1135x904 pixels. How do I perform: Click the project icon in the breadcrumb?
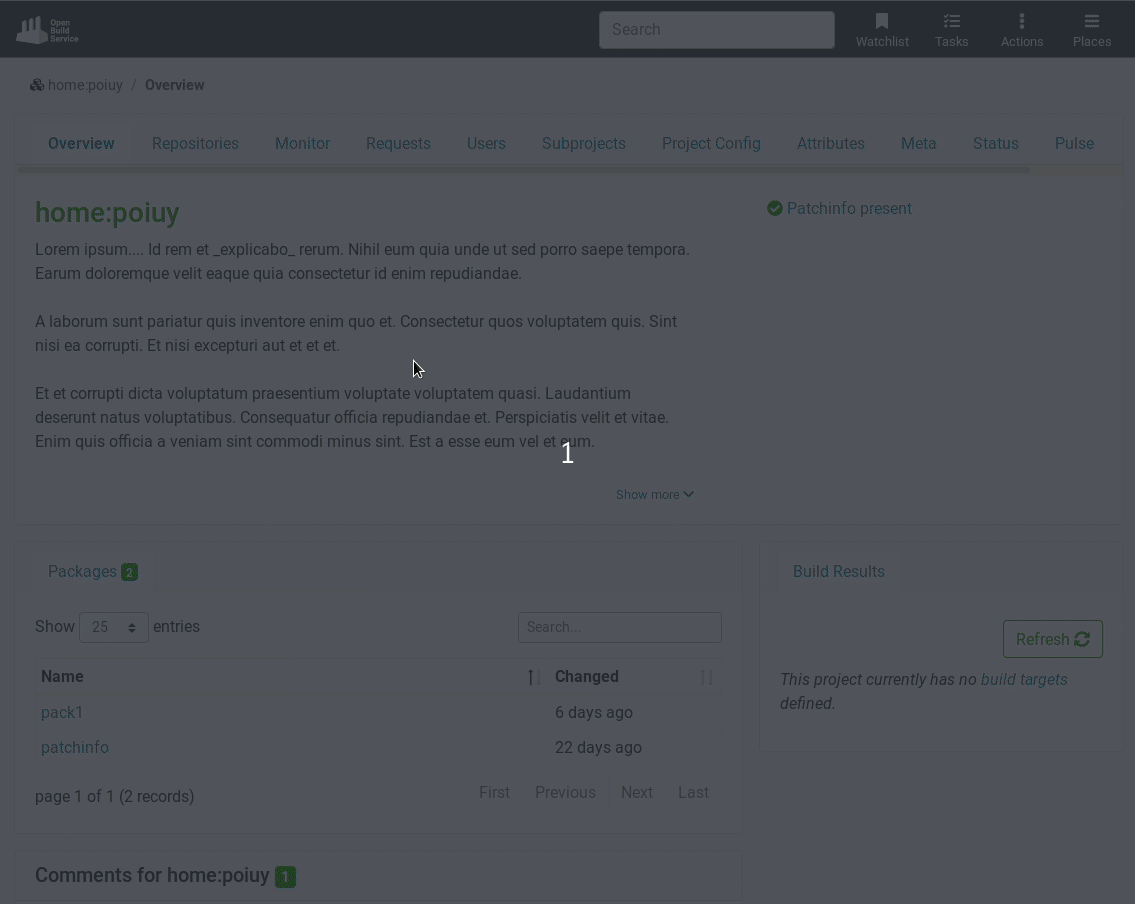(37, 84)
